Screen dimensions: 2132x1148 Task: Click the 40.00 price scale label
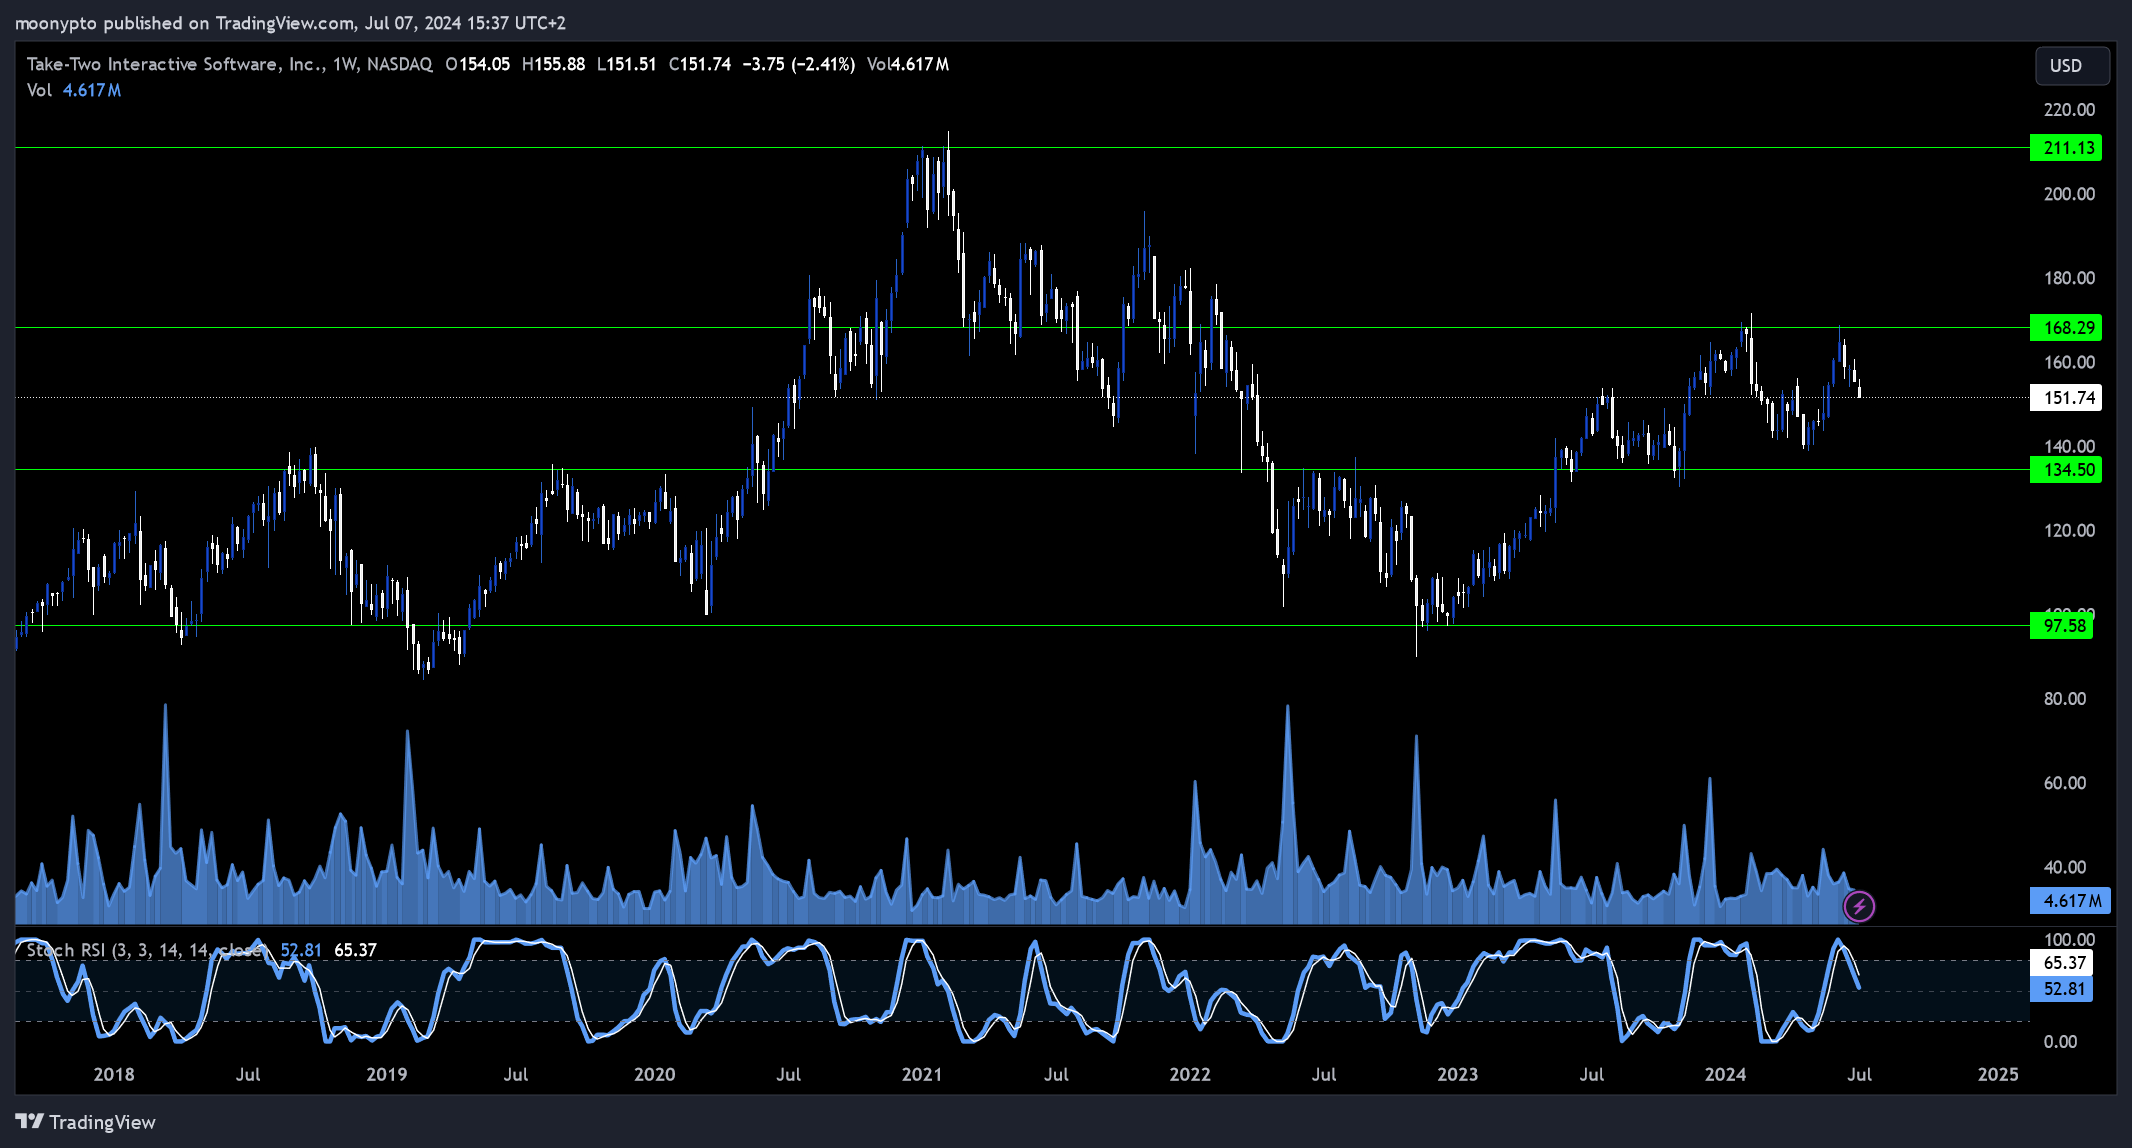tap(2065, 867)
